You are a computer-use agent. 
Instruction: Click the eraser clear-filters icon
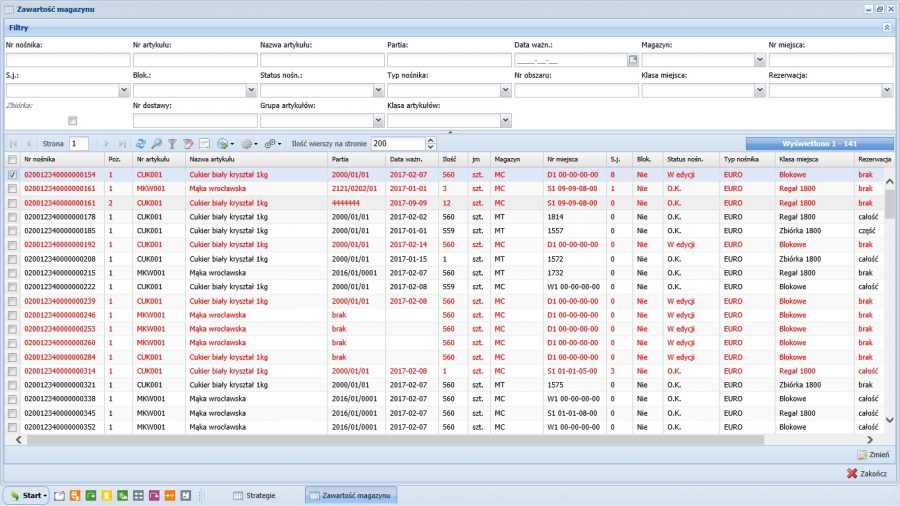pos(188,144)
